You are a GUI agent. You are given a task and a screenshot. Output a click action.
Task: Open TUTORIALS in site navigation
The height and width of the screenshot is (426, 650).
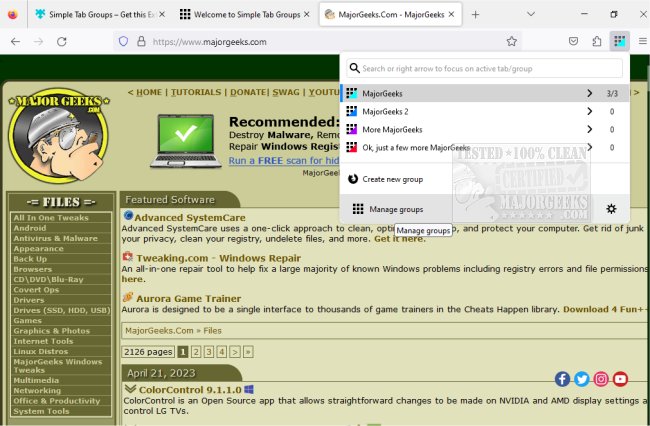tap(196, 92)
